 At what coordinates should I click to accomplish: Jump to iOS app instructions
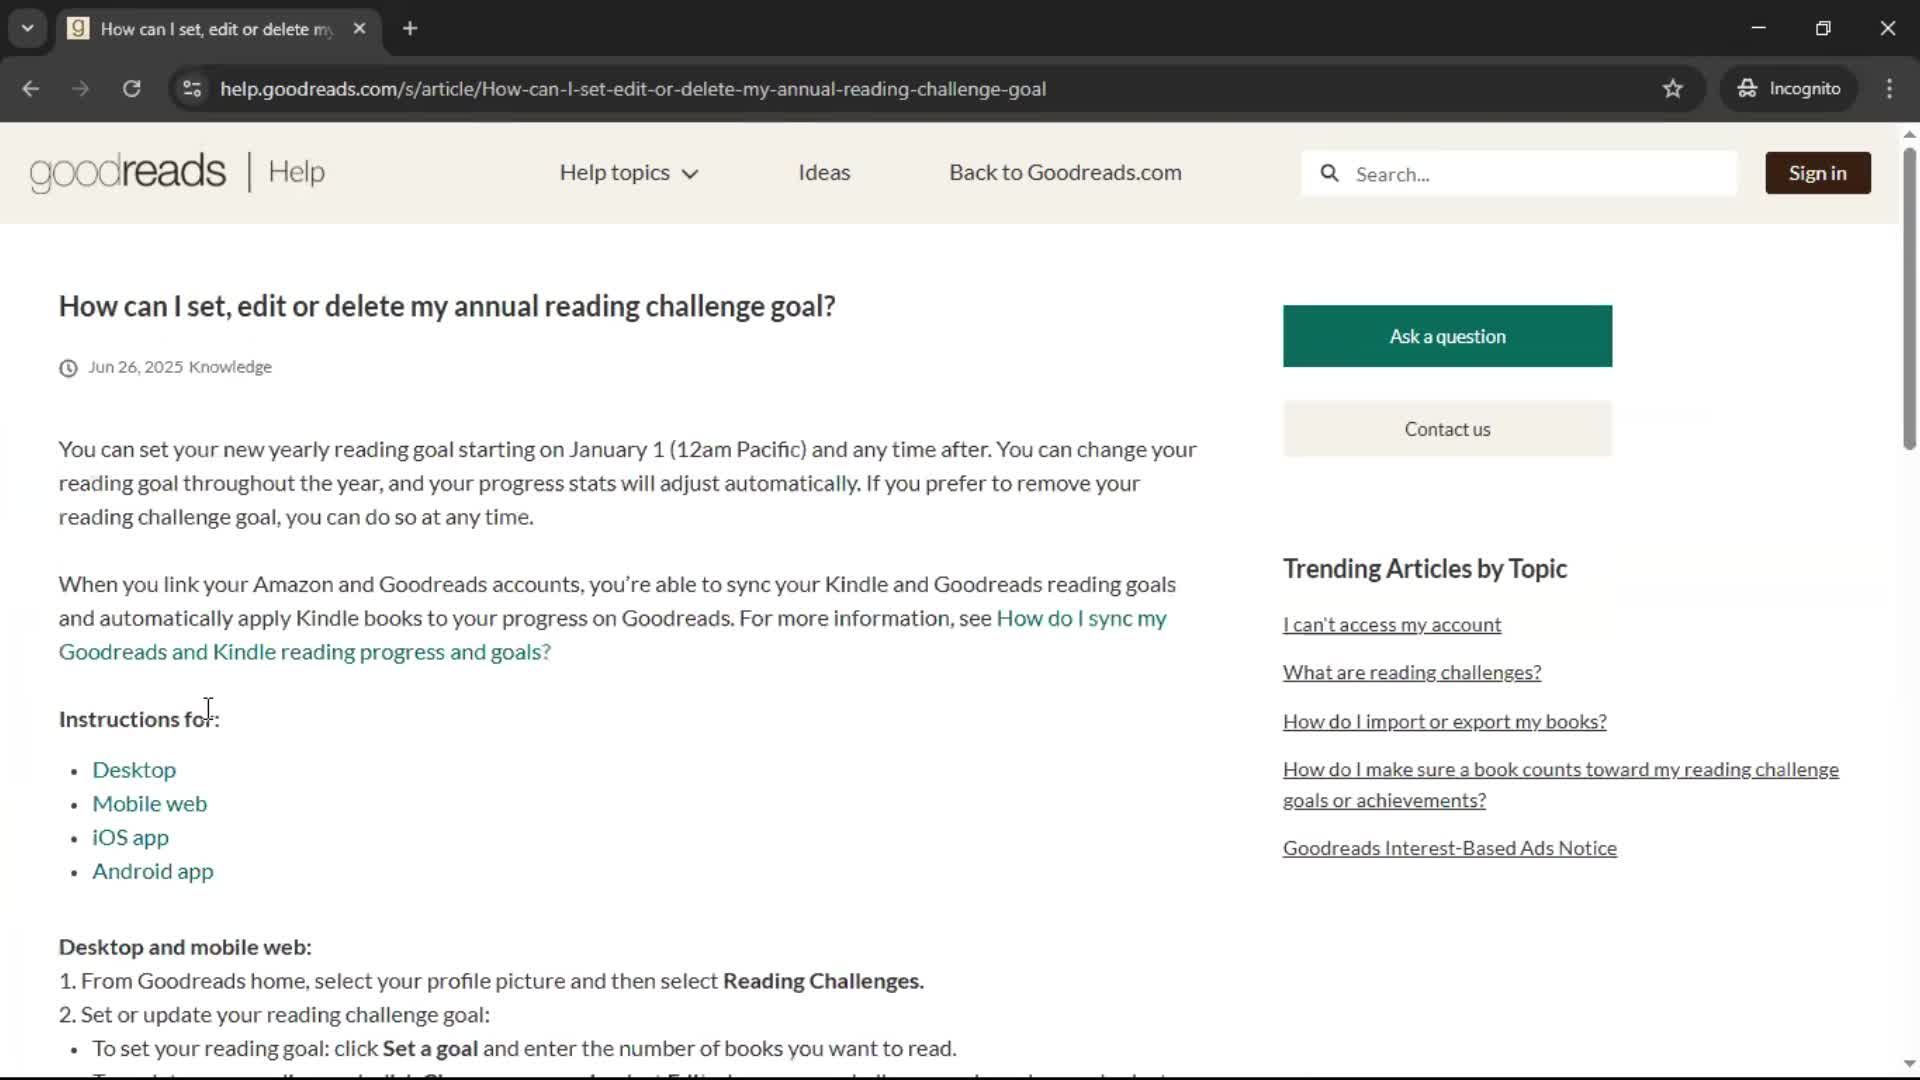[x=131, y=838]
